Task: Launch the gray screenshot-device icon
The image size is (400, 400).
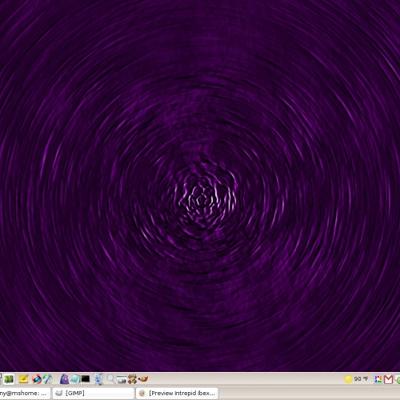Action: click(x=121, y=379)
